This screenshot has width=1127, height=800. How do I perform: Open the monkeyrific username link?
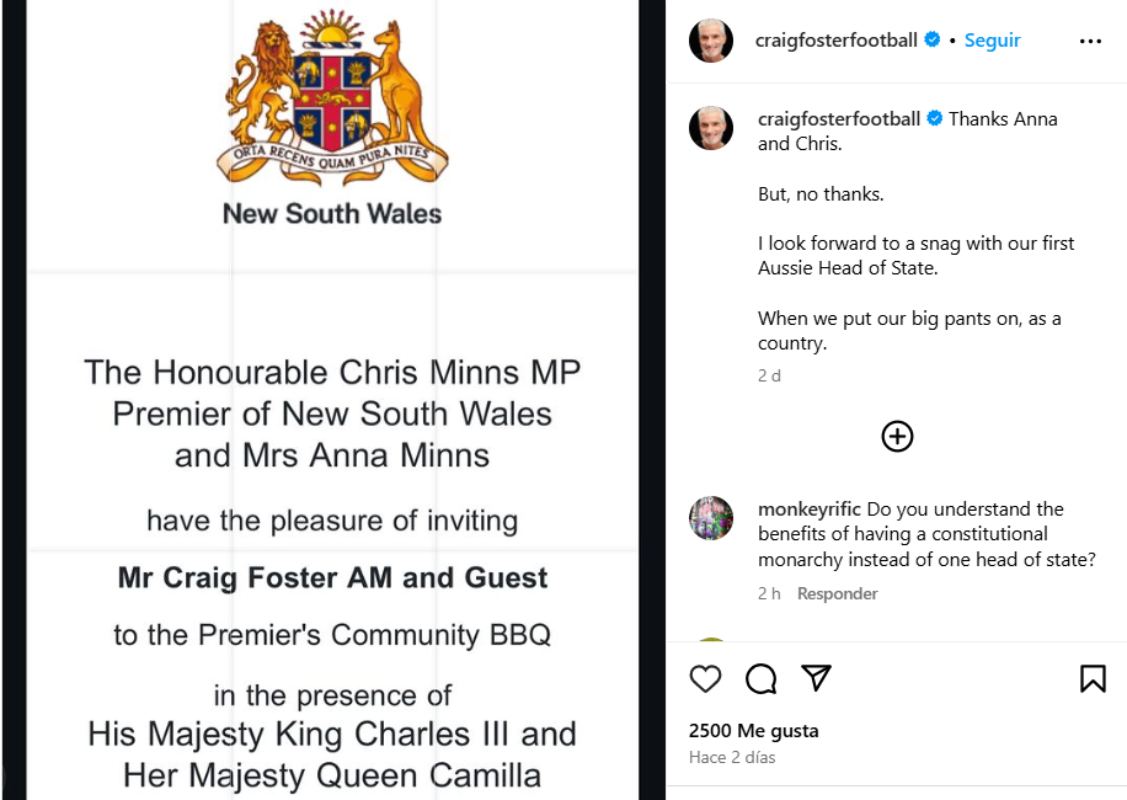pyautogui.click(x=809, y=509)
